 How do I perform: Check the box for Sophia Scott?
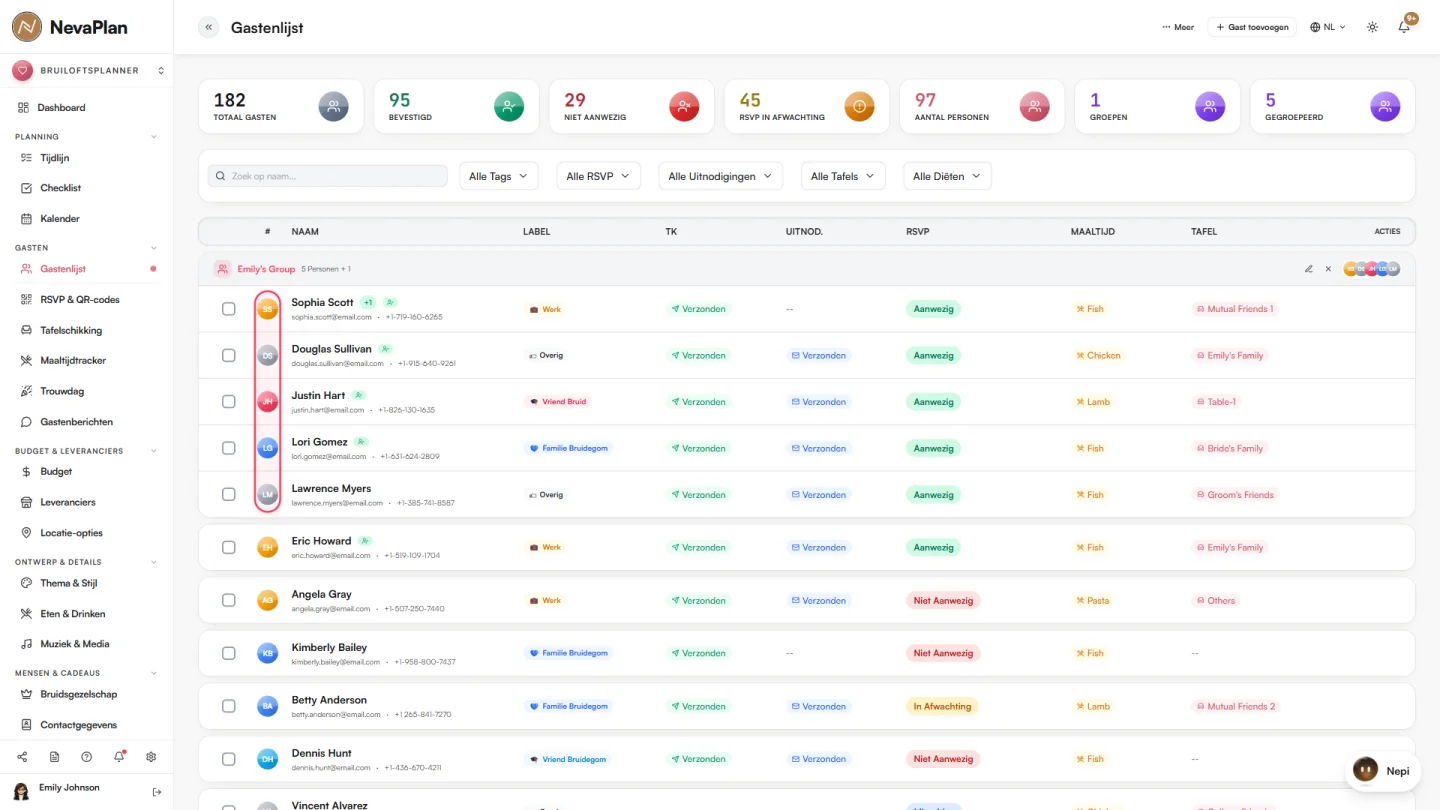click(229, 309)
